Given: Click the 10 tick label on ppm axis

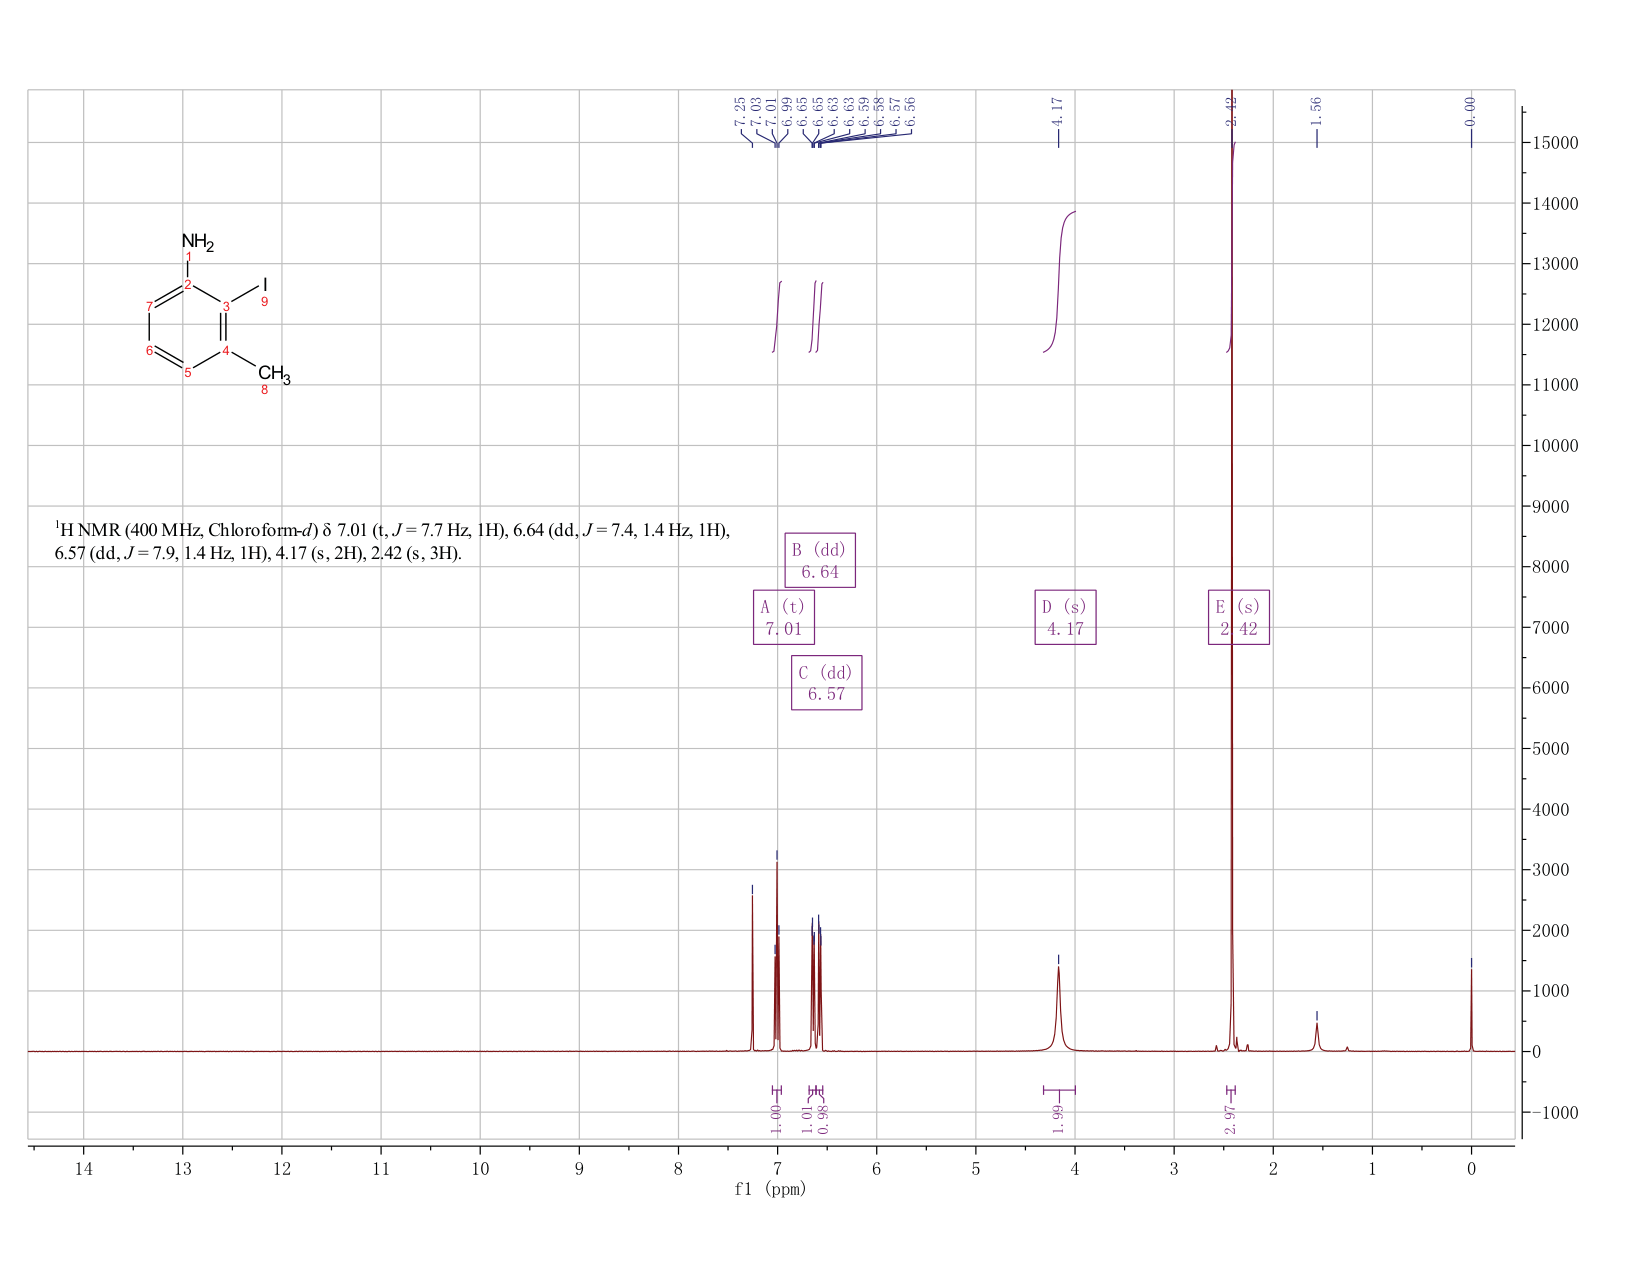Looking at the screenshot, I should click(x=480, y=1167).
